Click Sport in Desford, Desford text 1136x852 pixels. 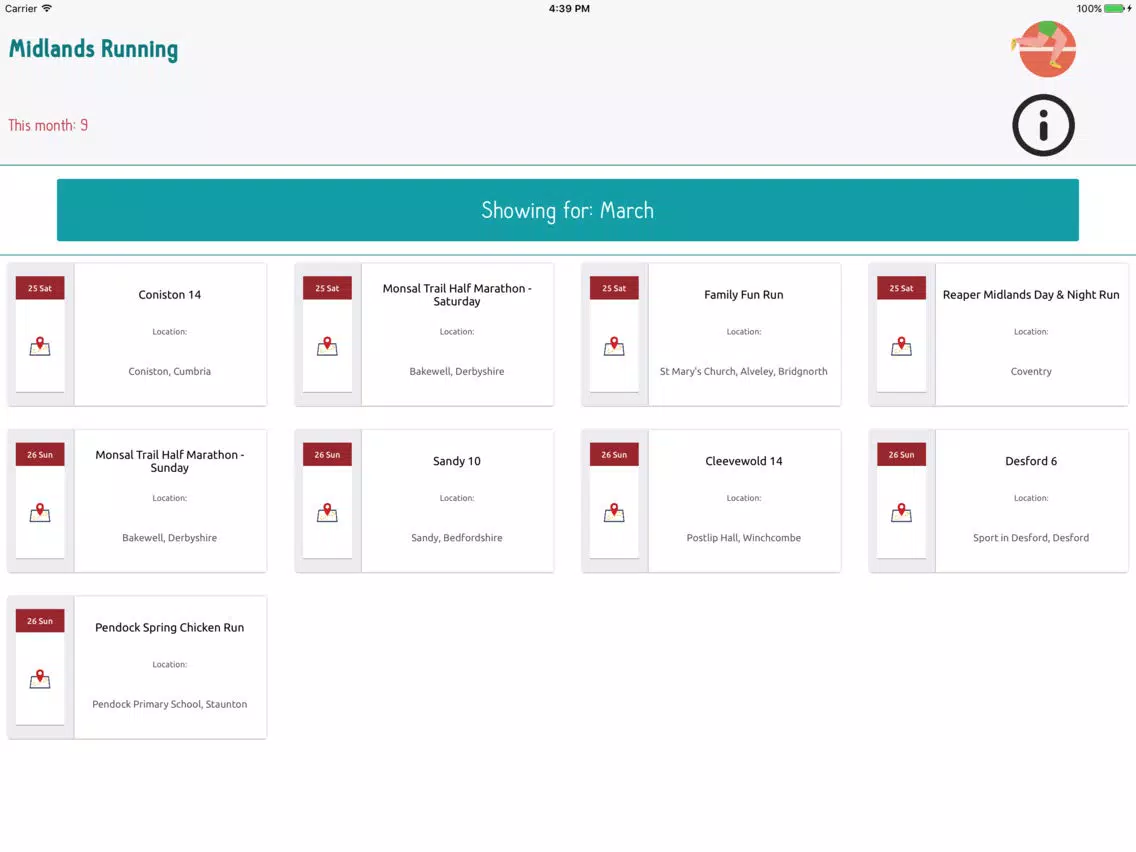coord(1031,538)
